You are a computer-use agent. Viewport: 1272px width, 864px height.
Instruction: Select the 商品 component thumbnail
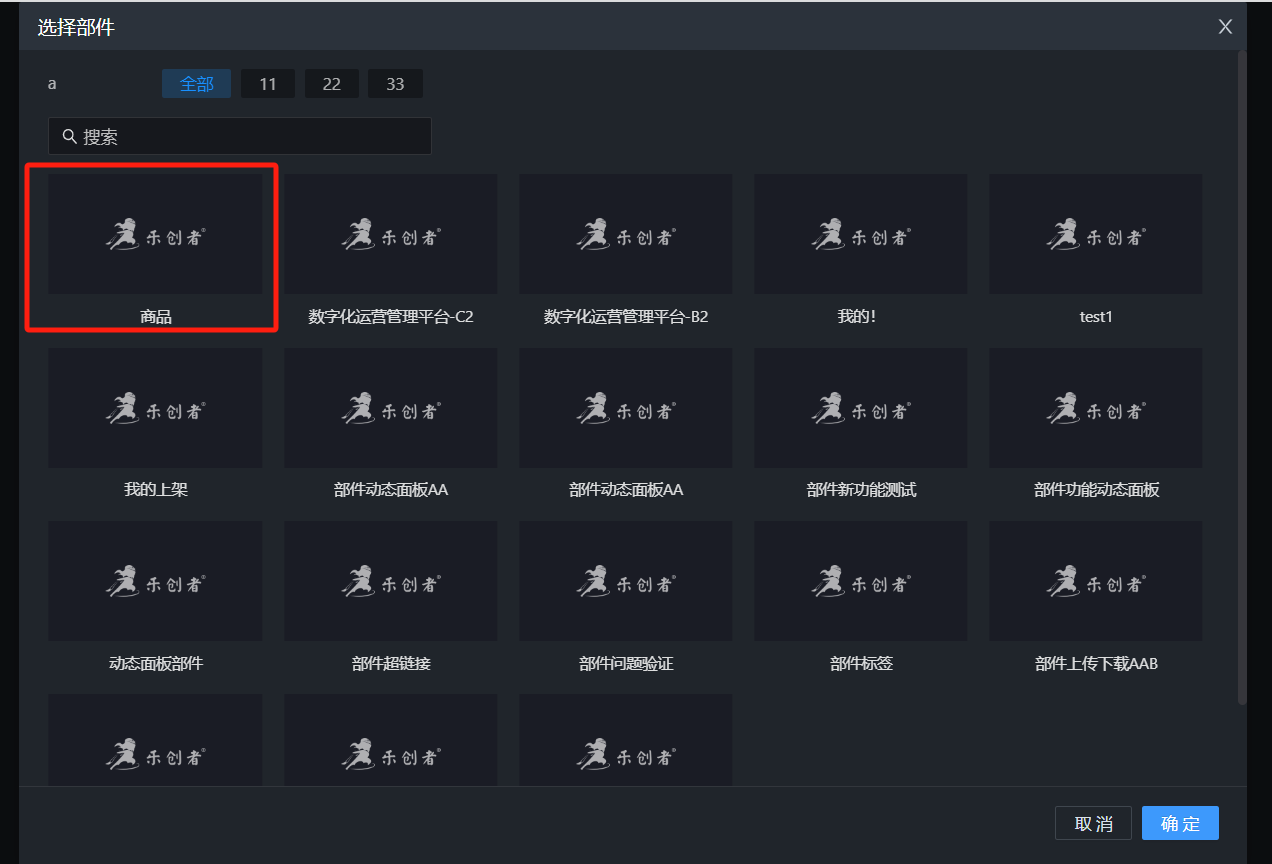click(155, 235)
